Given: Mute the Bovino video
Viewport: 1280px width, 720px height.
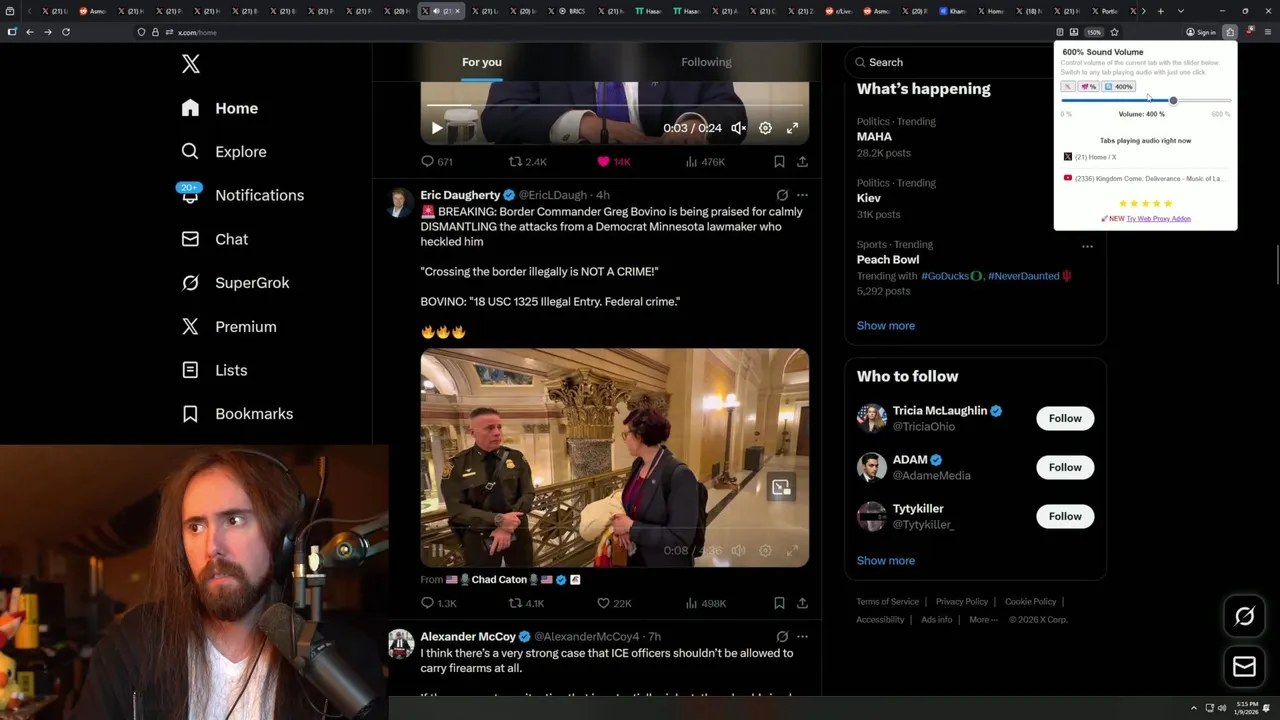Looking at the screenshot, I should (x=738, y=551).
